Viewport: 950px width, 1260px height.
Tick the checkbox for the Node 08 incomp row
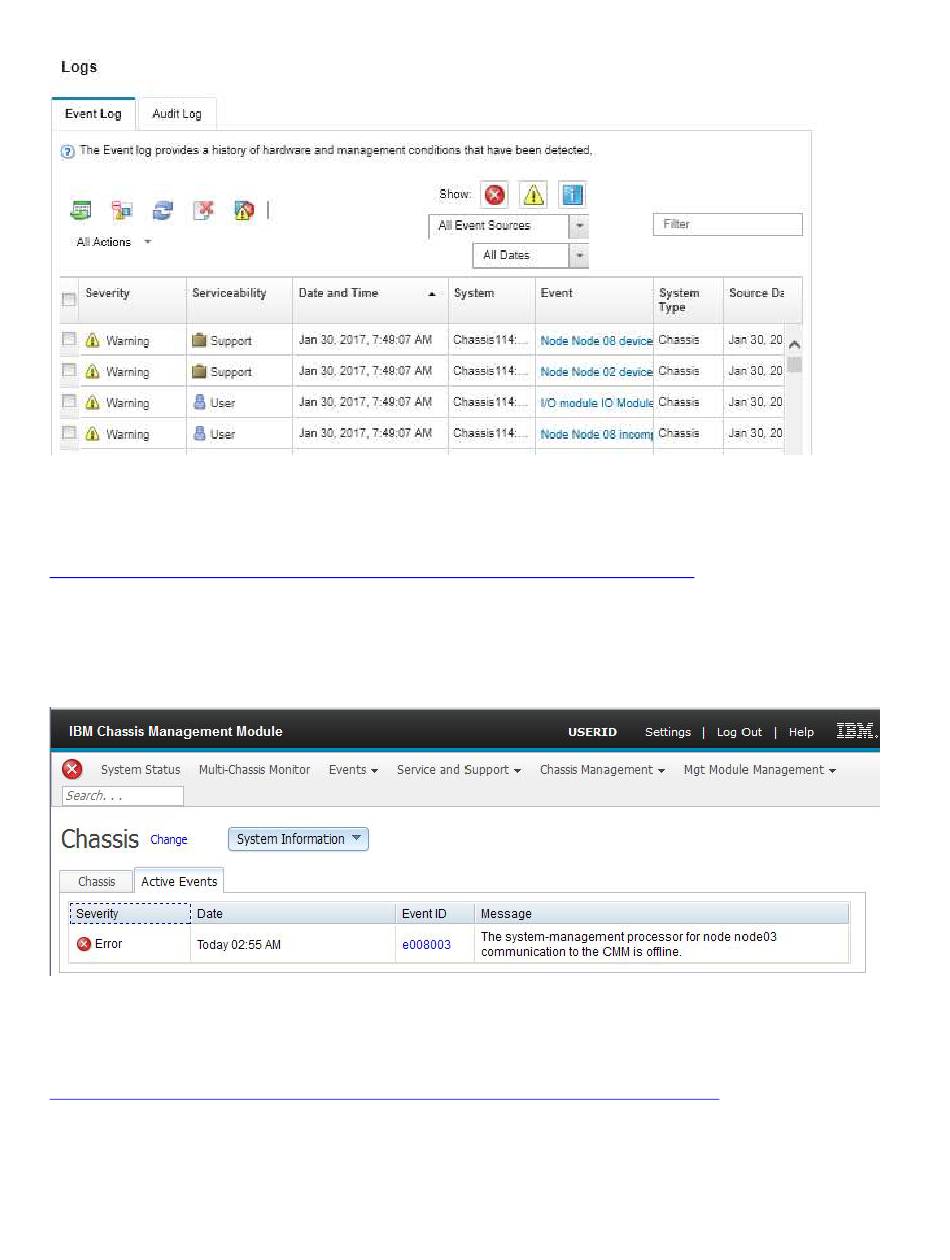(x=69, y=433)
